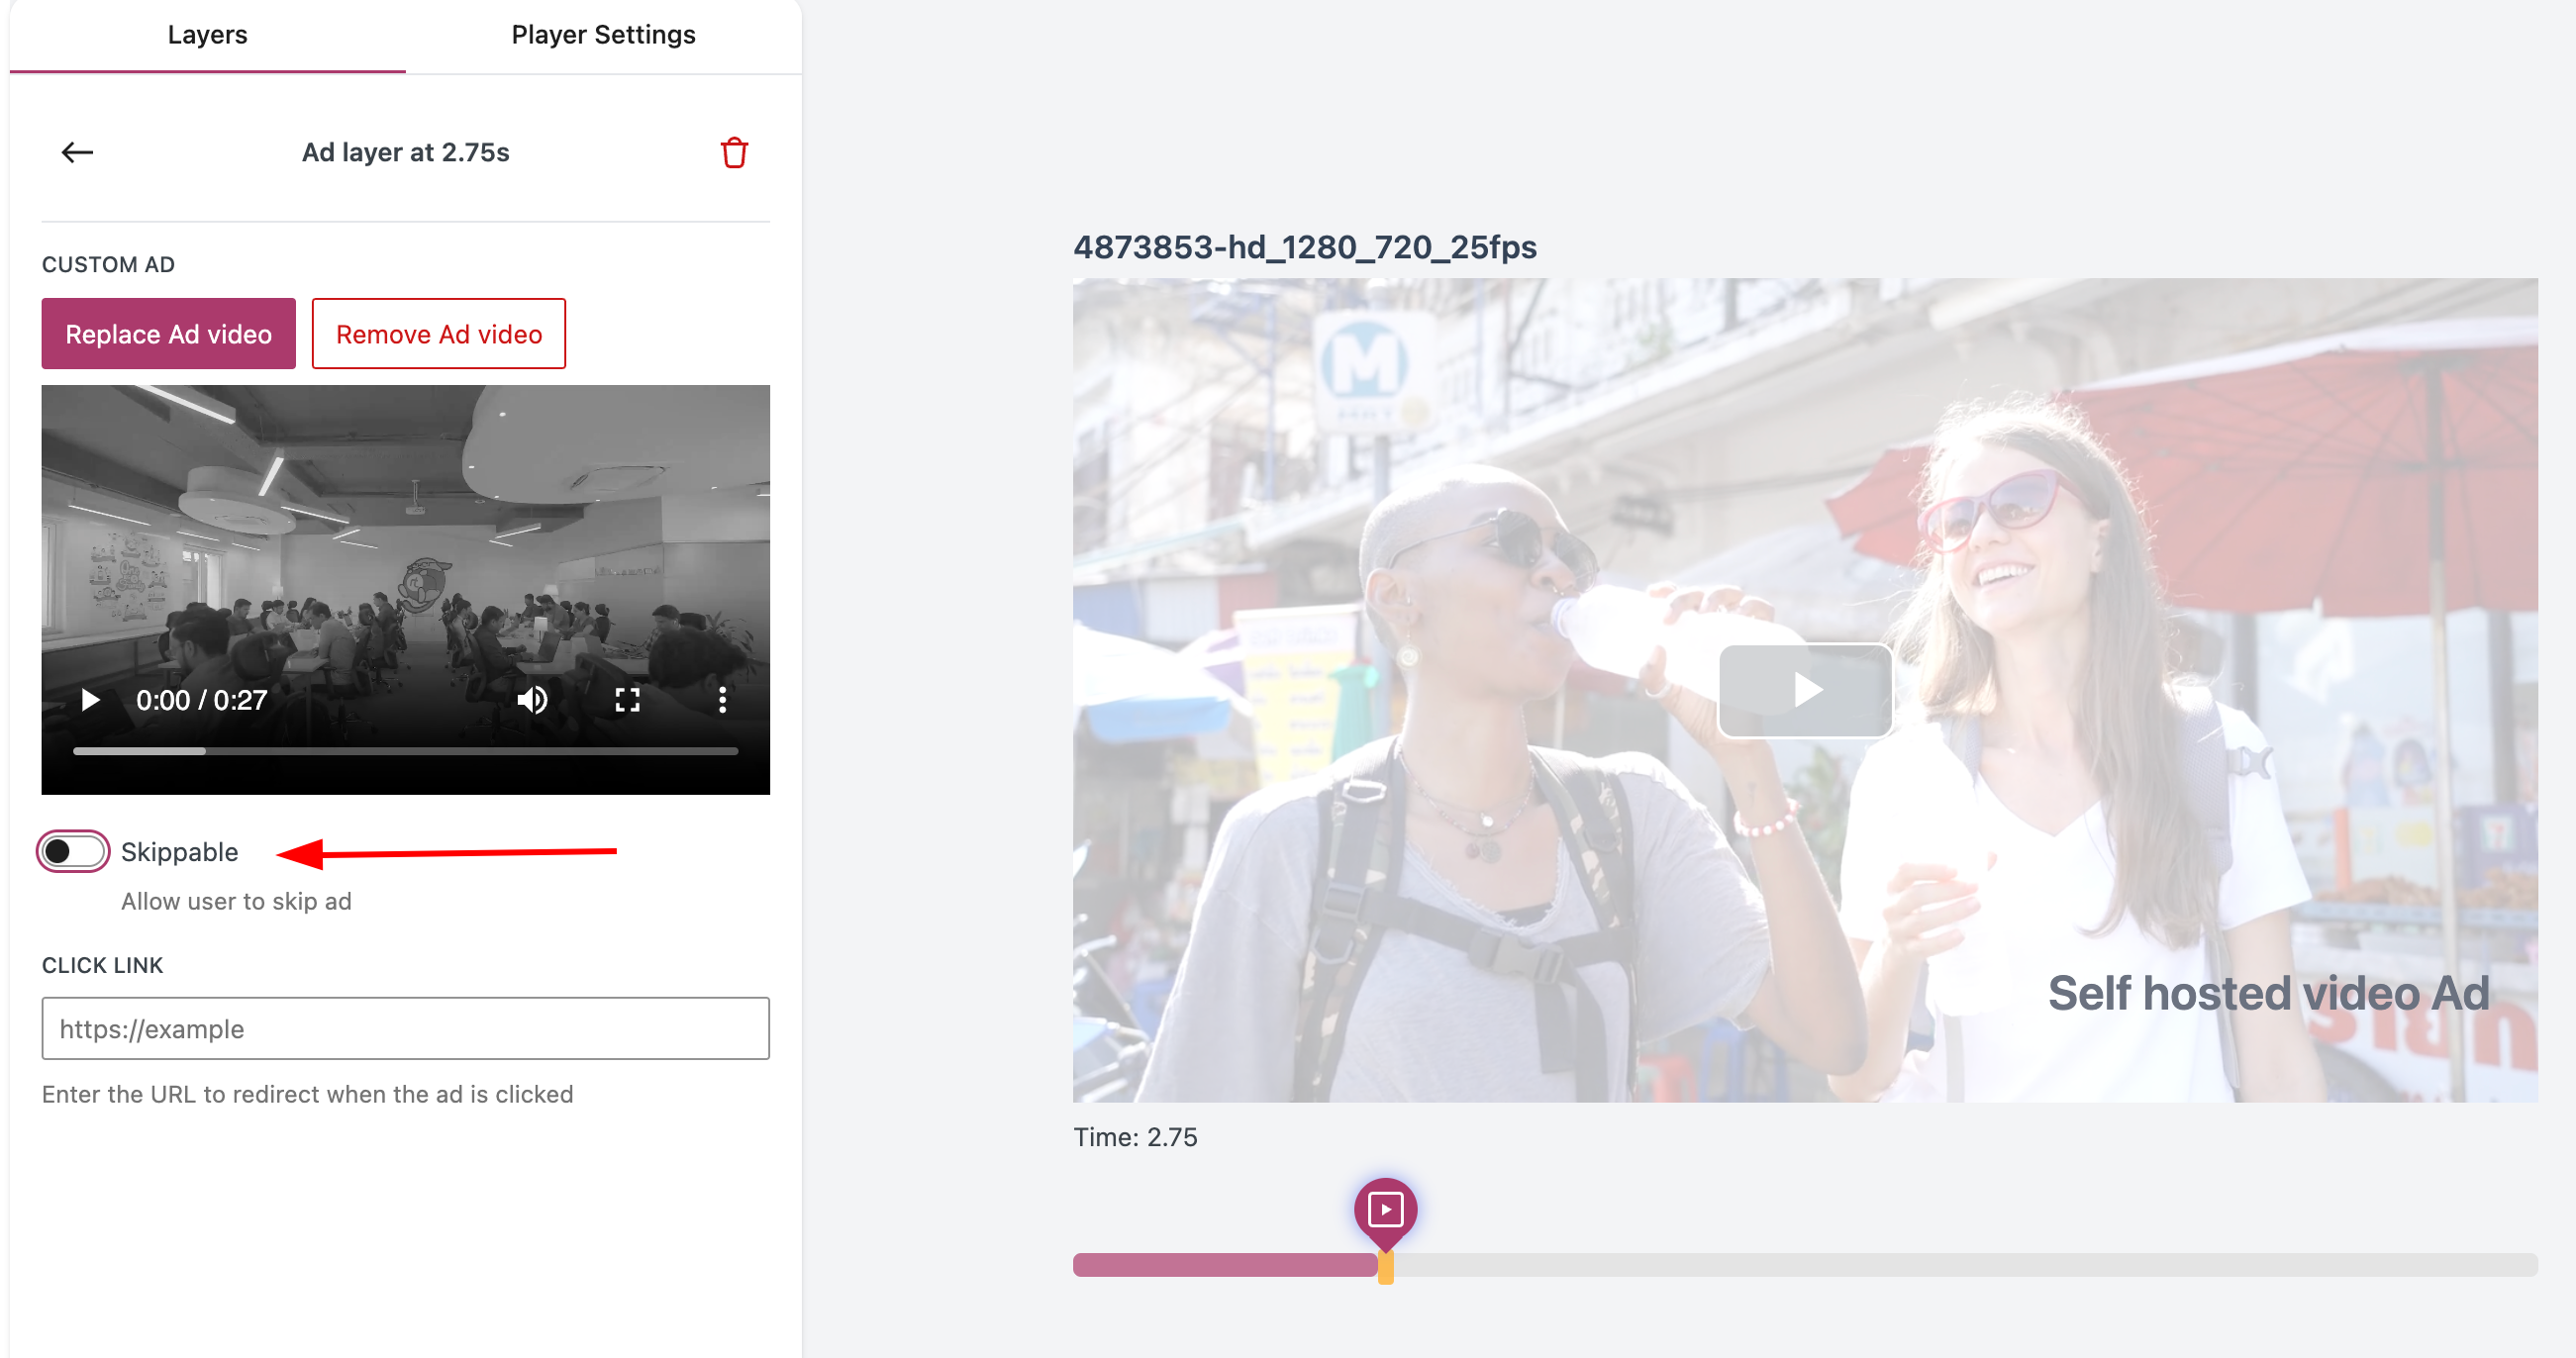
Task: Focus the Click Link URL field
Action: [x=405, y=1028]
